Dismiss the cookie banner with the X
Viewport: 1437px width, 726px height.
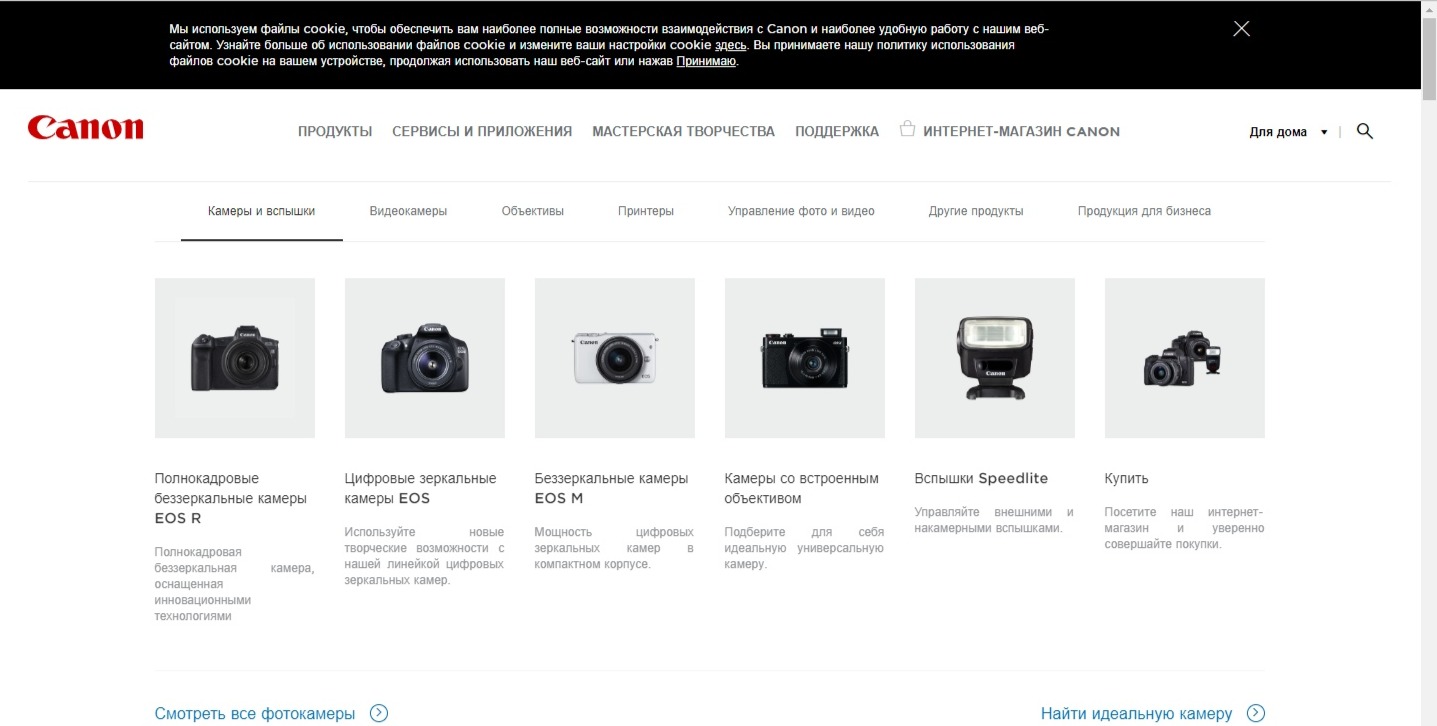coord(1241,29)
